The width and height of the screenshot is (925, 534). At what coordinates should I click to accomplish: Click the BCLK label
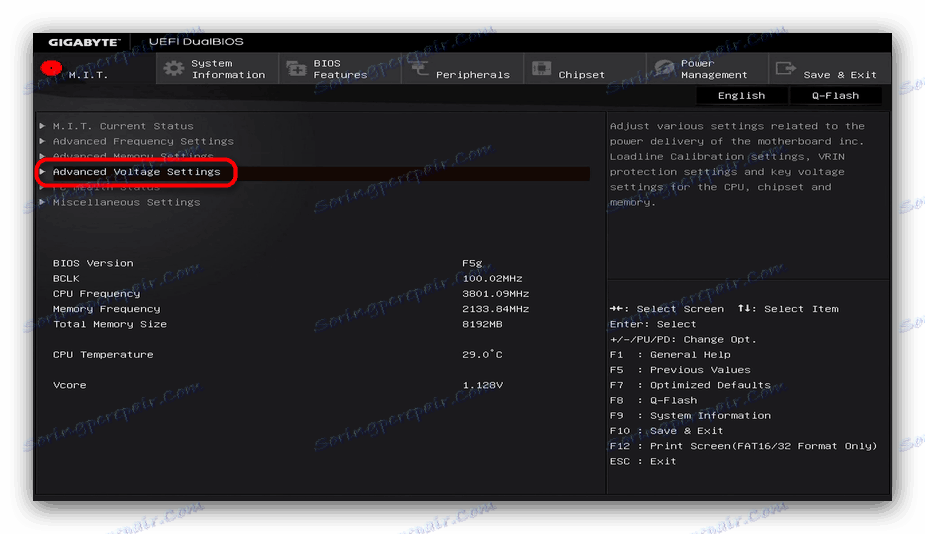click(65, 279)
